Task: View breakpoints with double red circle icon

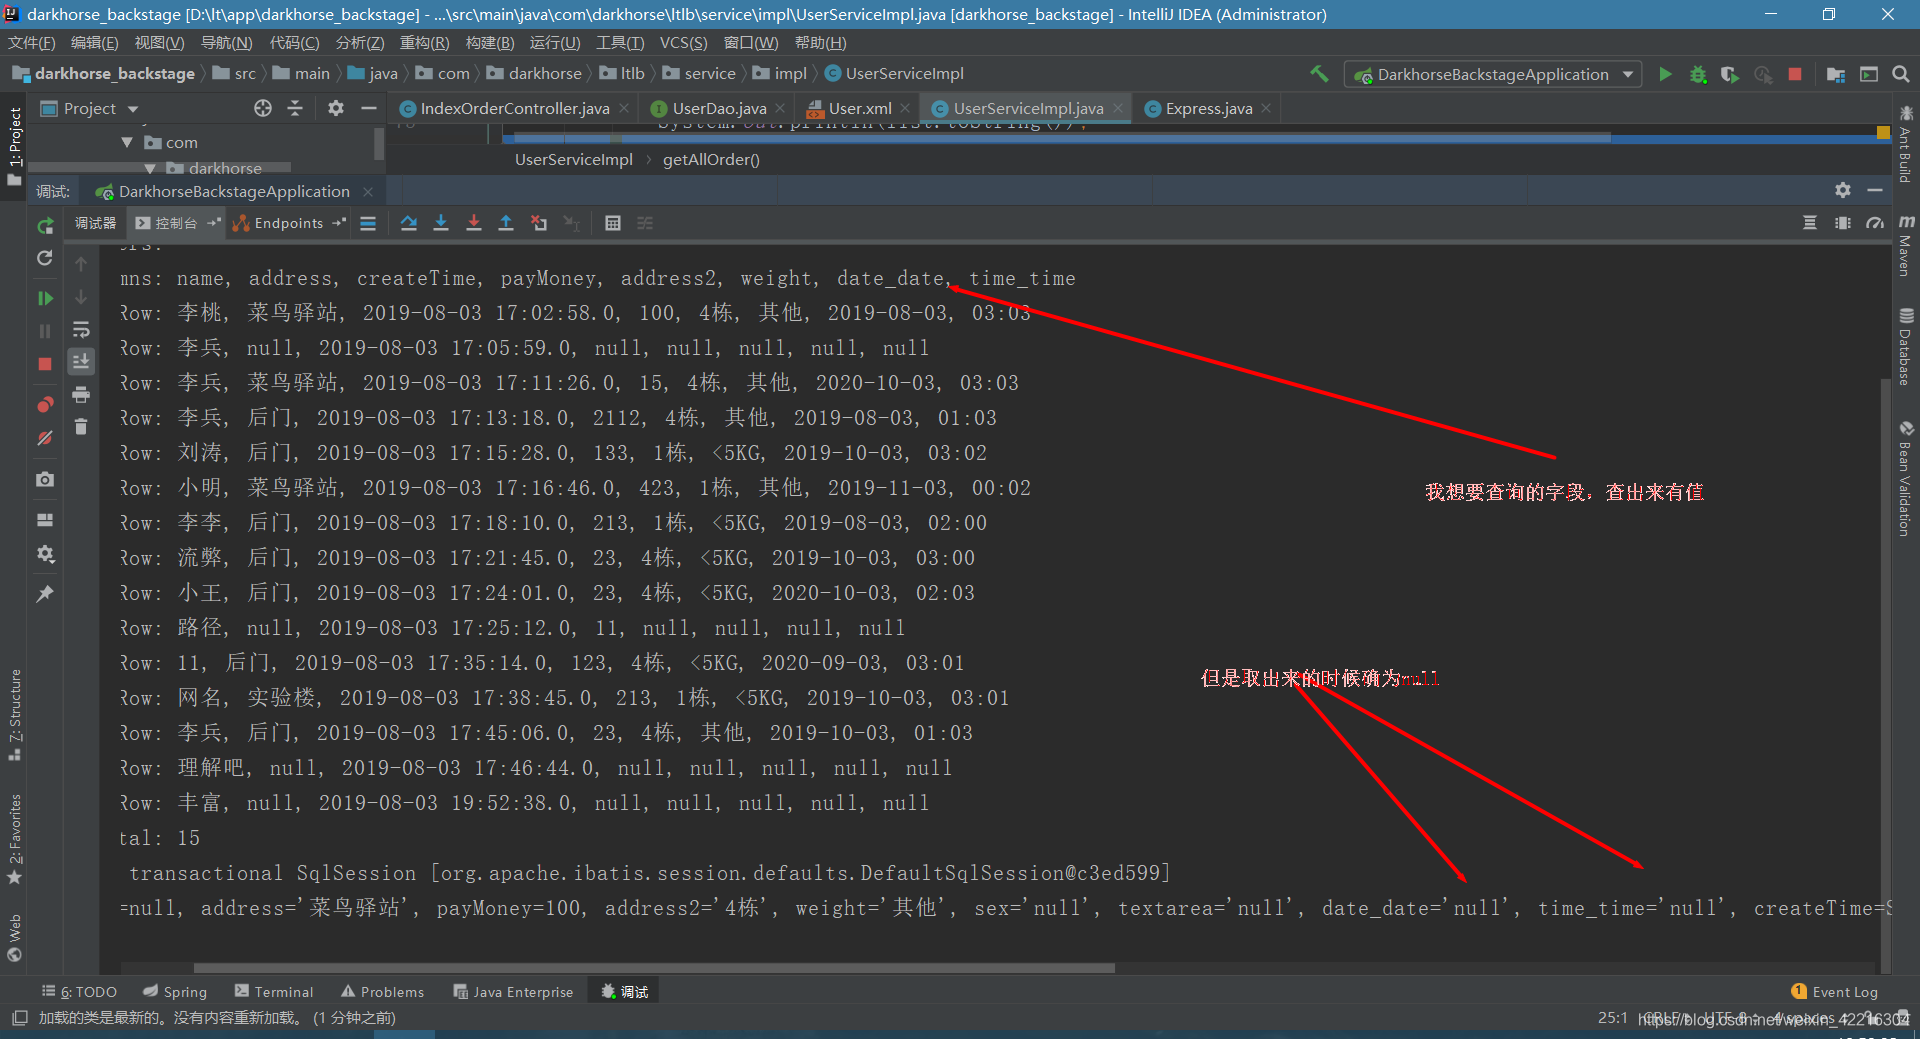Action: [x=45, y=404]
